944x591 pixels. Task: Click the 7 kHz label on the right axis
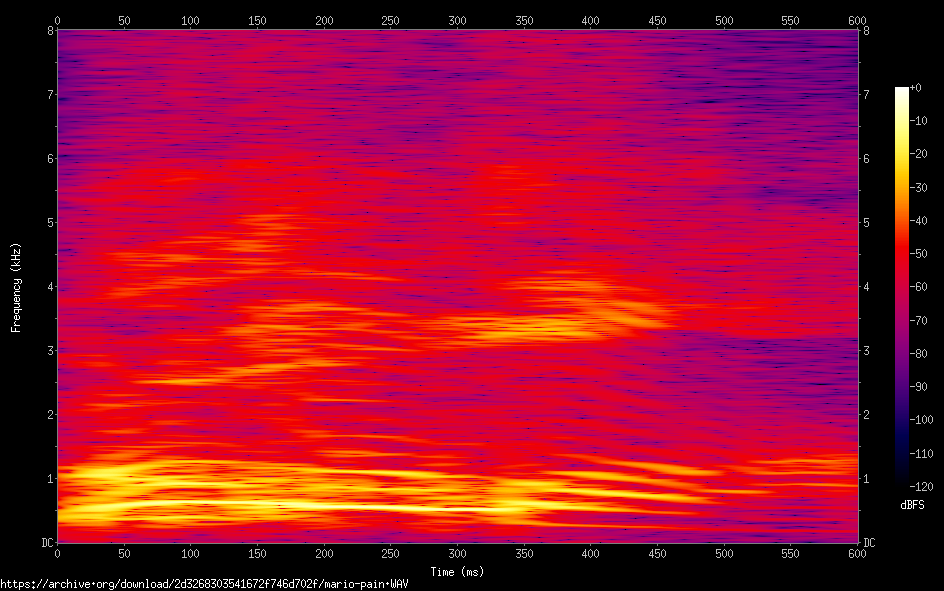pos(867,94)
